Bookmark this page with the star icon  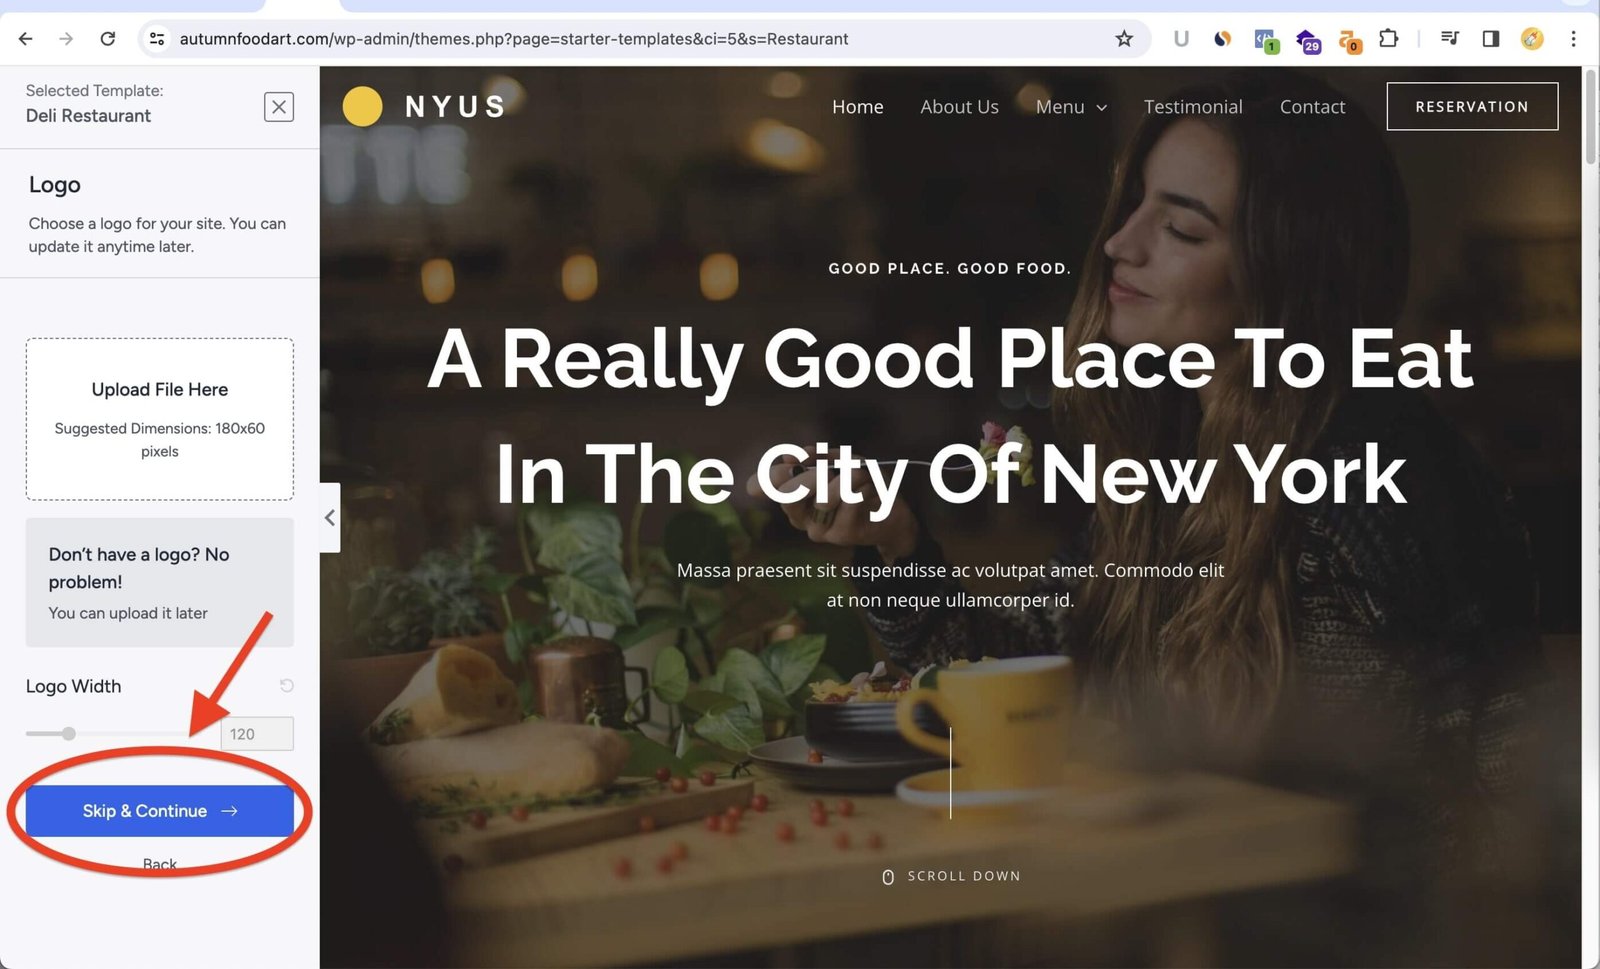point(1124,39)
